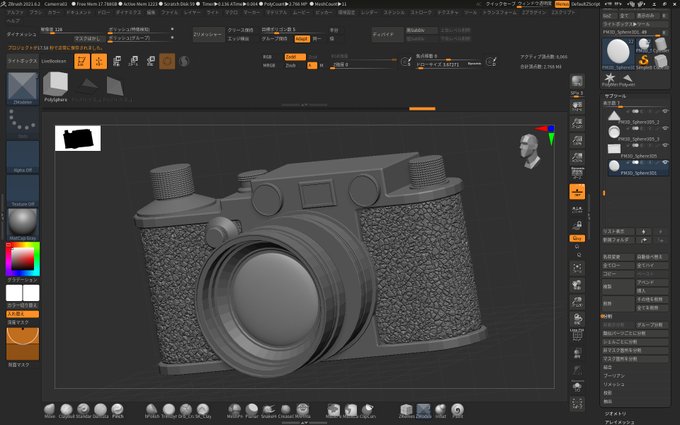This screenshot has height=425, width=680.
Task: Open the ライトボックス▶ツール list
Action: tap(635, 24)
